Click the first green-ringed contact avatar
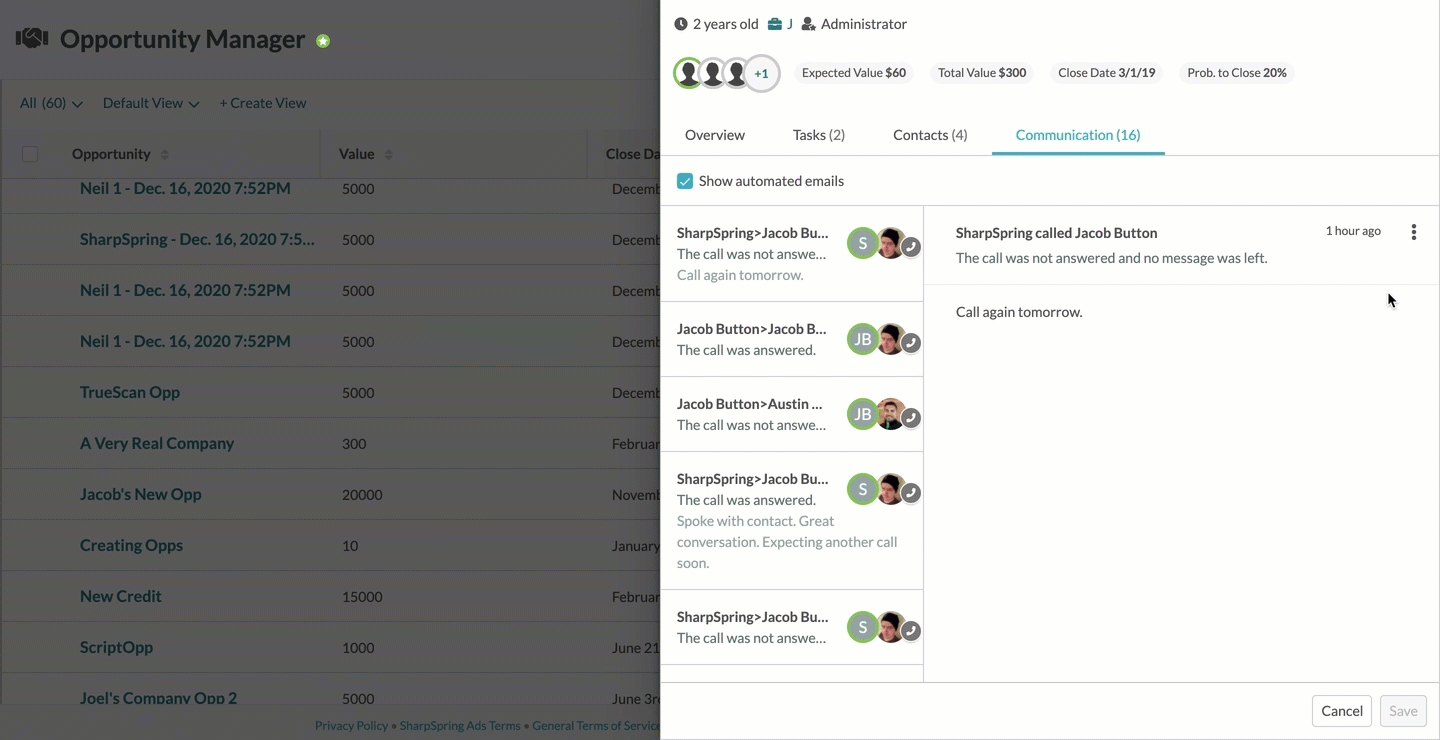Screen dimensions: 1440x740 point(688,73)
